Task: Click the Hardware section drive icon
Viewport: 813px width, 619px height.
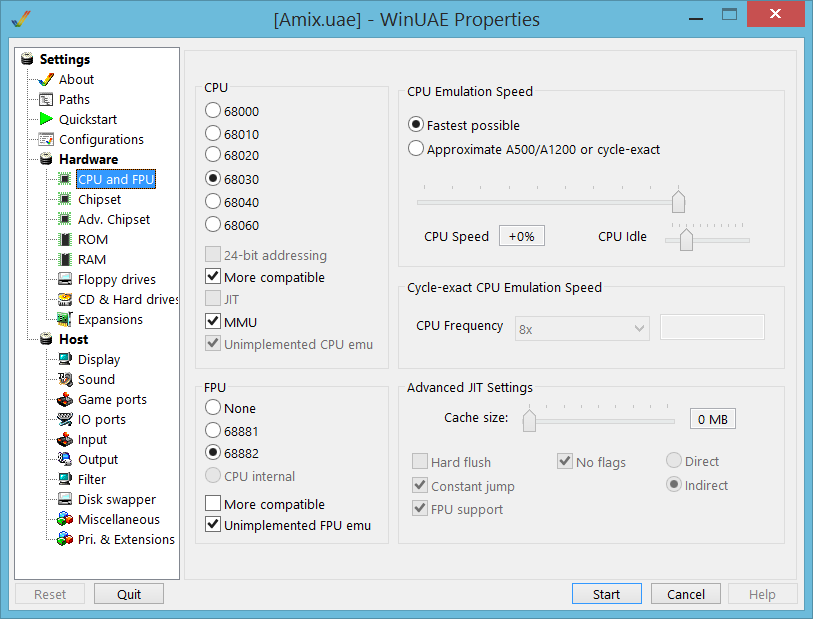Action: [x=46, y=159]
